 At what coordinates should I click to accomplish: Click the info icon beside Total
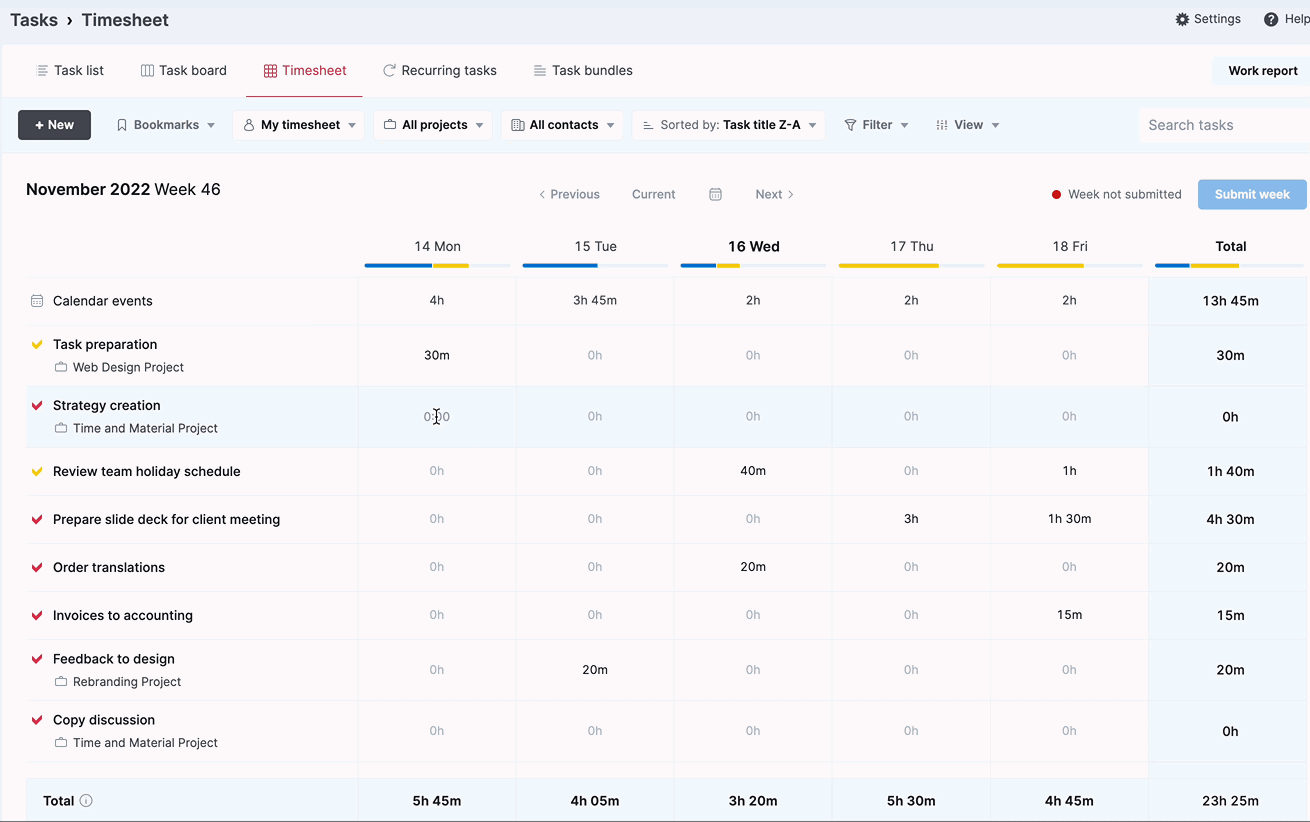click(86, 800)
